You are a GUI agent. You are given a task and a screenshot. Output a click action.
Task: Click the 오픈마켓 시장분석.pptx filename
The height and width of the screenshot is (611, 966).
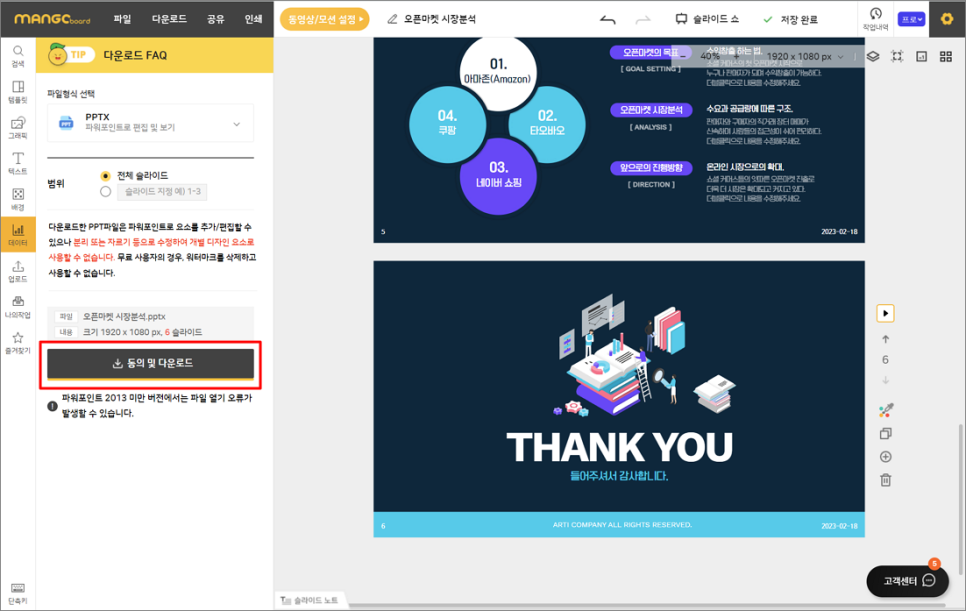pyautogui.click(x=124, y=317)
